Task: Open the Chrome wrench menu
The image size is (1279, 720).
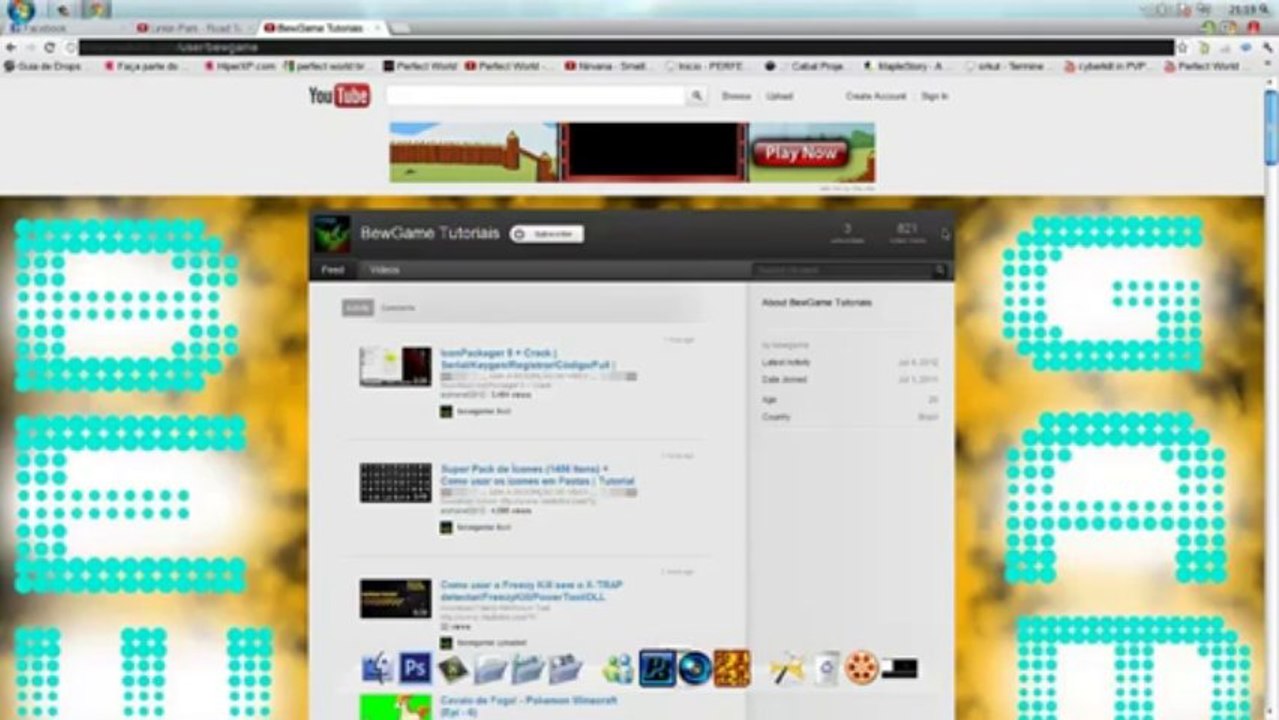Action: [1266, 47]
